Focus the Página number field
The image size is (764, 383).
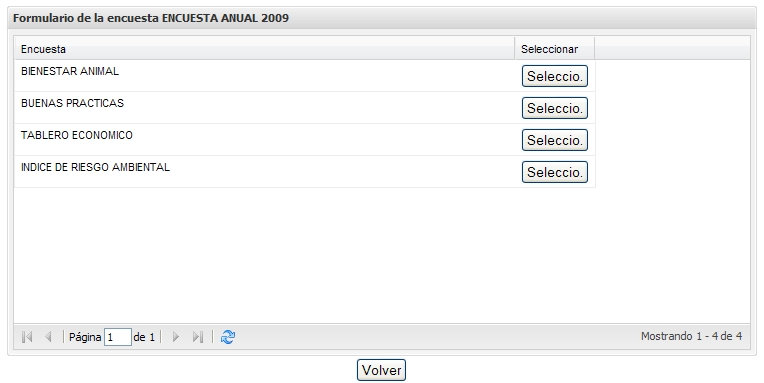click(117, 337)
